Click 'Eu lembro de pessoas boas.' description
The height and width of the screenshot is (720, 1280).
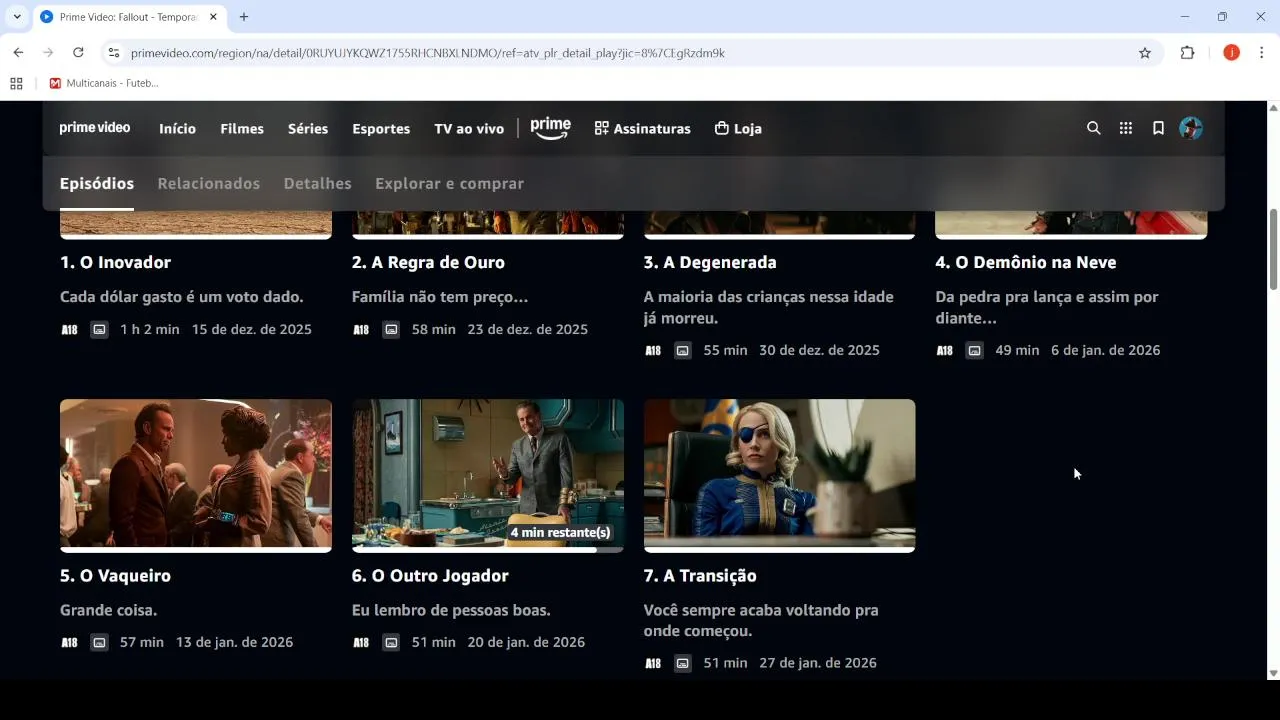click(x=451, y=610)
